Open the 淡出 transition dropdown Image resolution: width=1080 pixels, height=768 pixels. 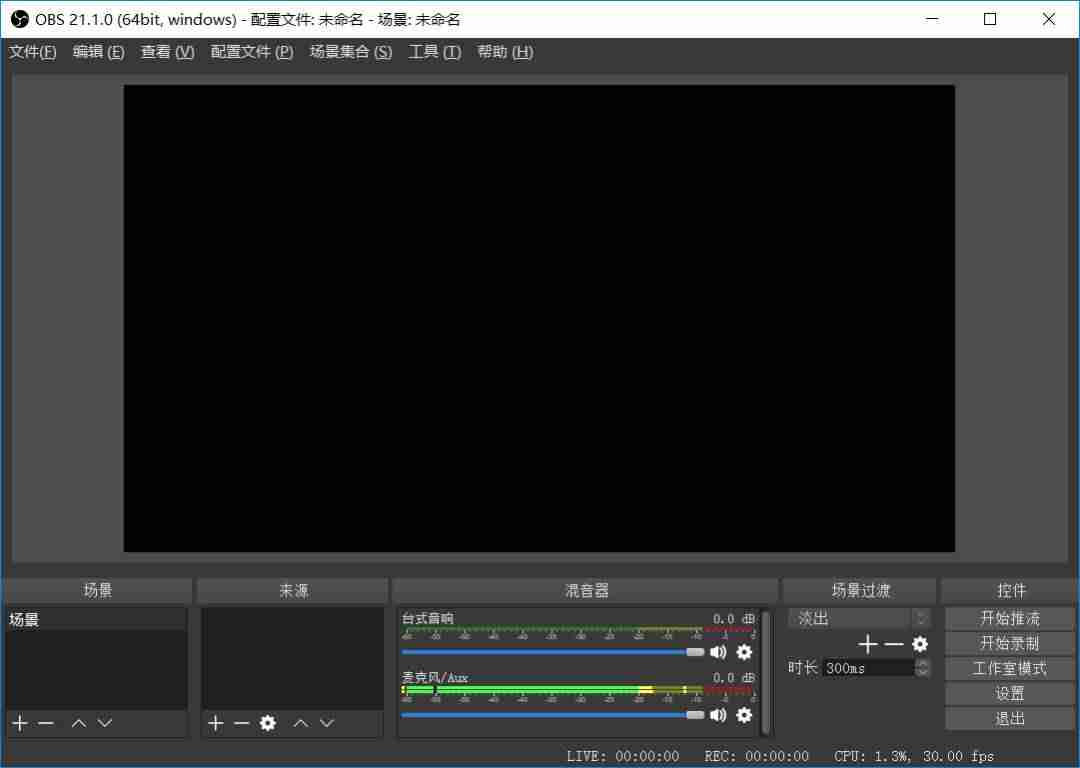pos(860,618)
